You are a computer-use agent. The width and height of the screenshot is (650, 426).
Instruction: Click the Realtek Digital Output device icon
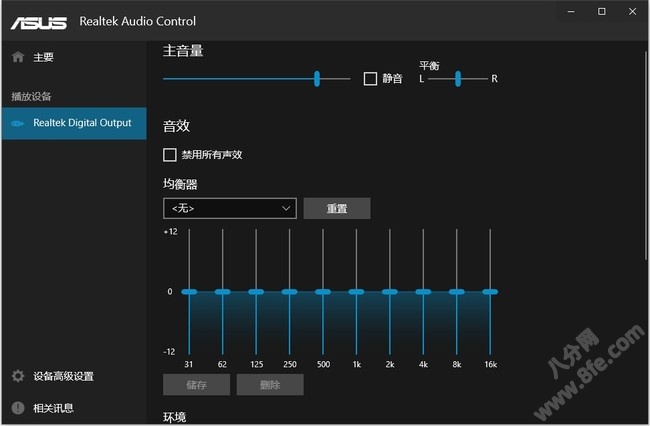(x=17, y=123)
